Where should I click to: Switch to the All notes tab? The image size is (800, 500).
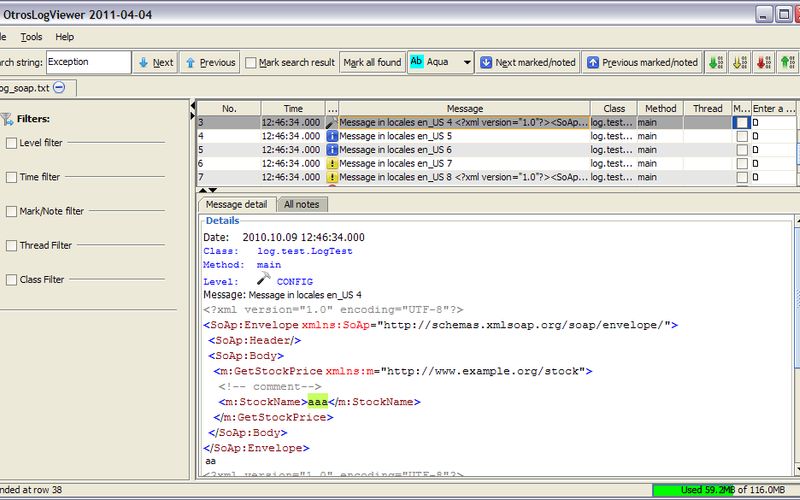tap(301, 204)
